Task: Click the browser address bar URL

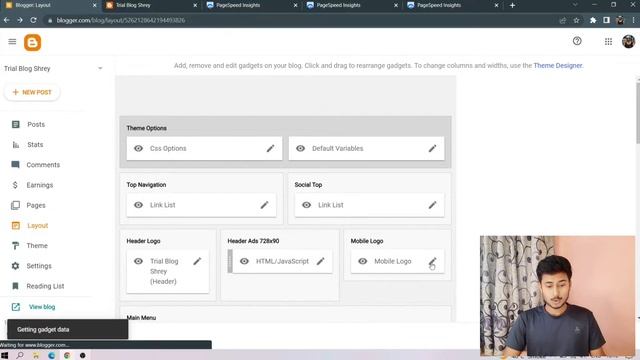Action: 121,20
